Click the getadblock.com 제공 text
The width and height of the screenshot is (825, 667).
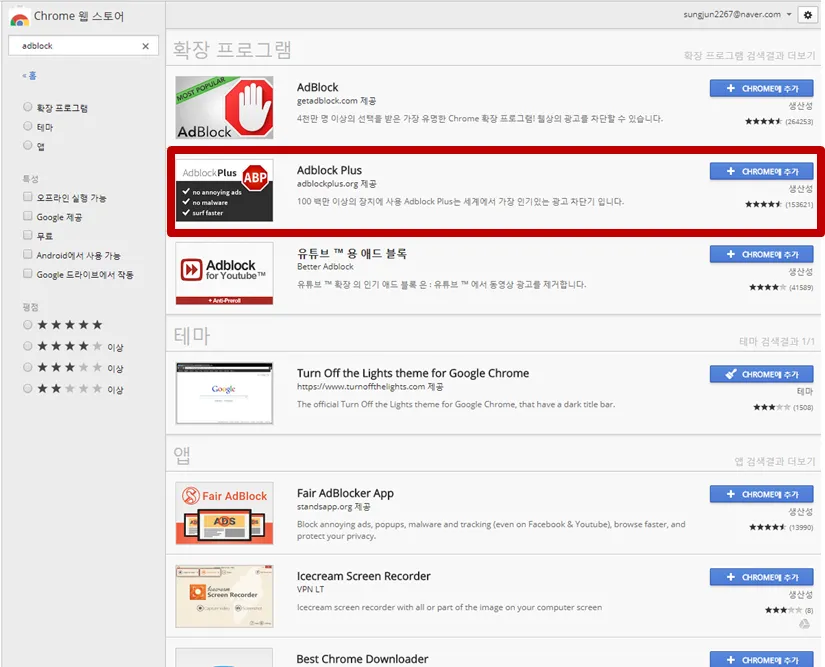tap(336, 101)
